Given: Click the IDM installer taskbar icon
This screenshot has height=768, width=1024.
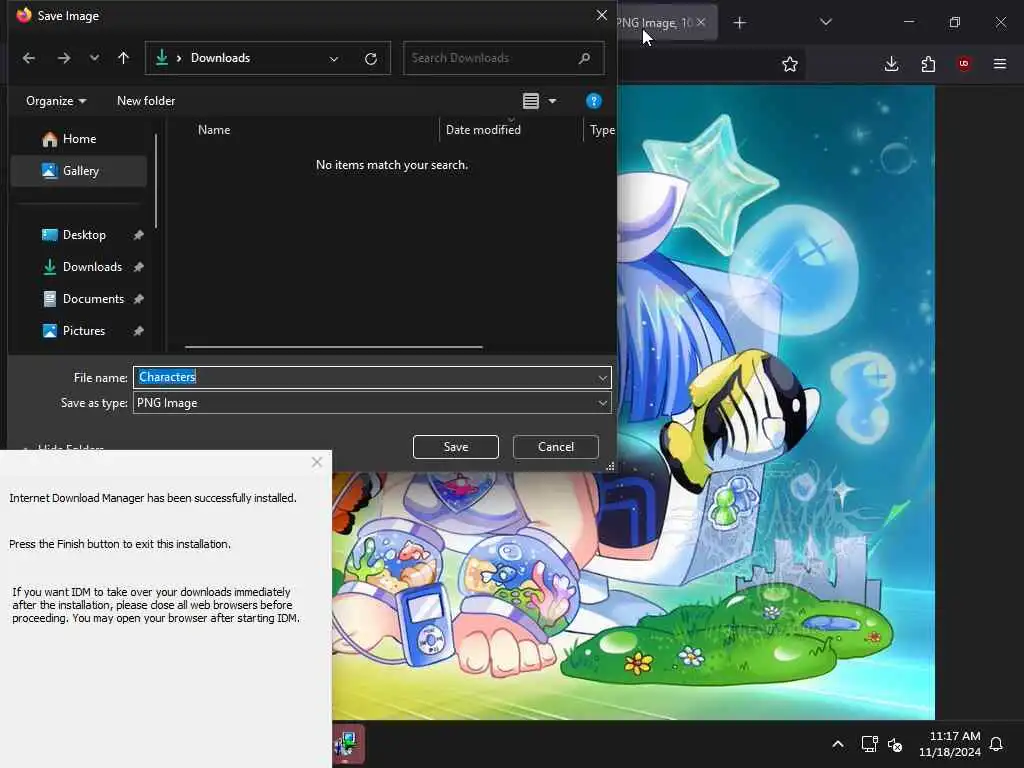Looking at the screenshot, I should pos(347,744).
